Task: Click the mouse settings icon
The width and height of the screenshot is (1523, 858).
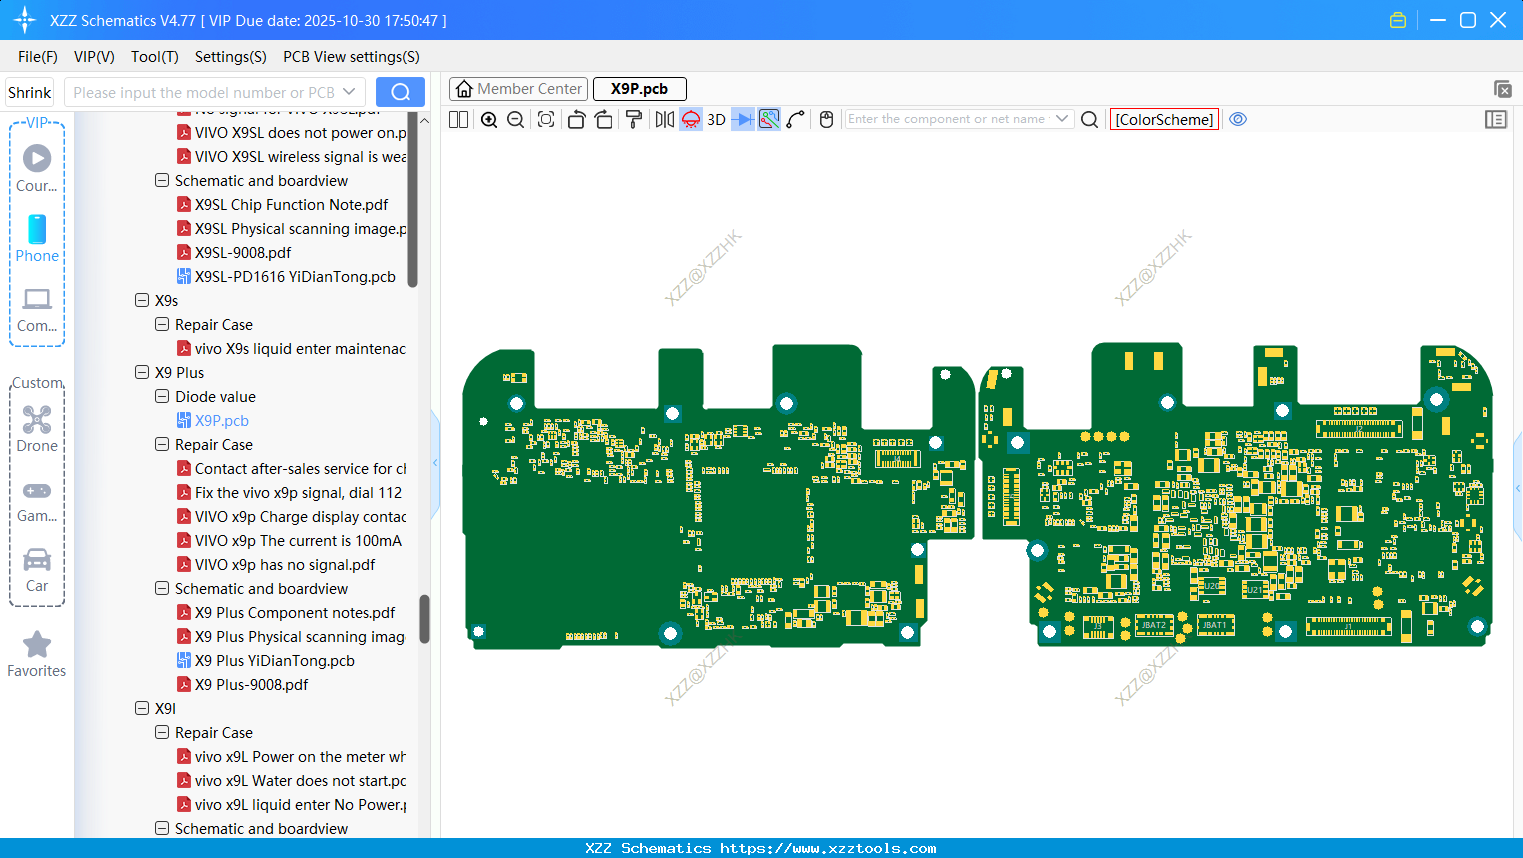Action: (826, 119)
